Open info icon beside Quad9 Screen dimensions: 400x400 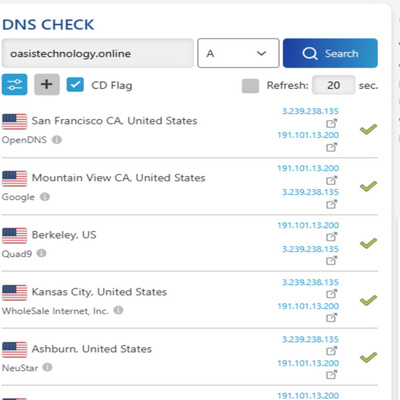pyautogui.click(x=41, y=253)
